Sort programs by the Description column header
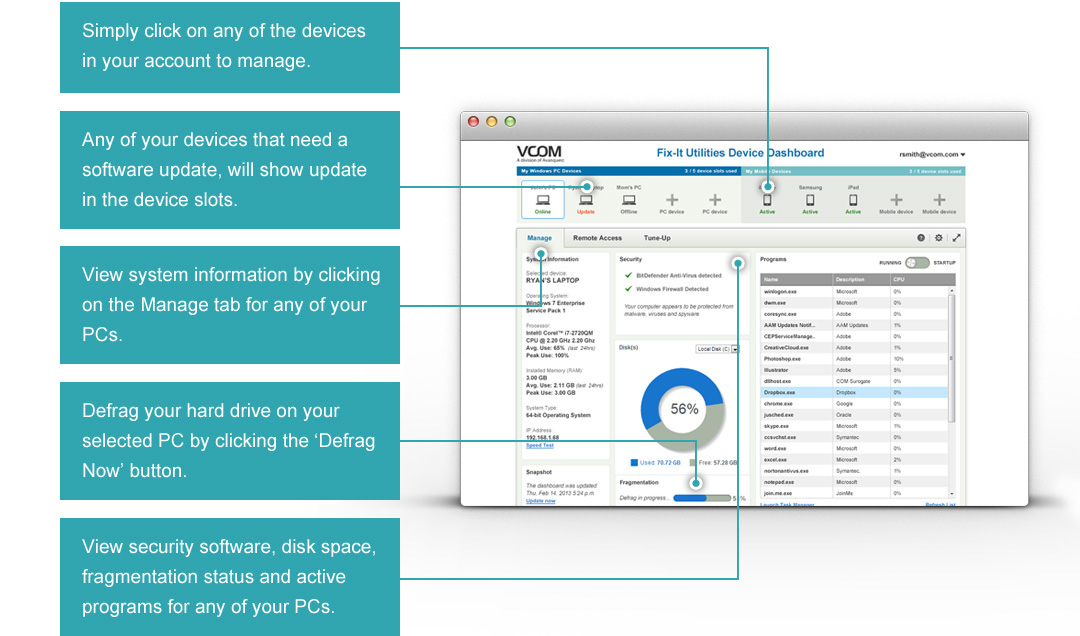 click(861, 279)
